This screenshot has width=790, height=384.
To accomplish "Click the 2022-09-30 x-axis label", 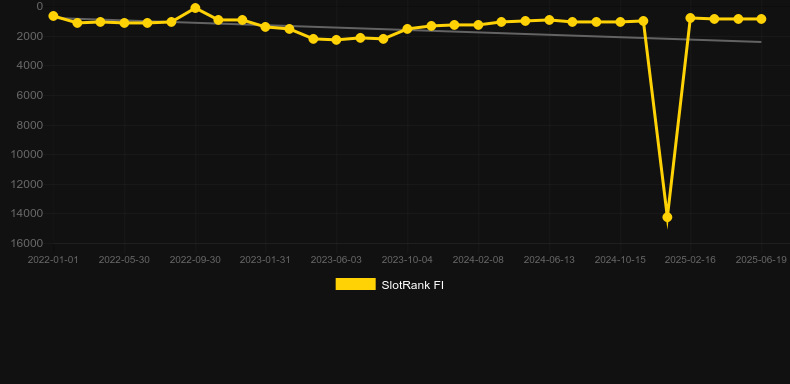I will [195, 260].
